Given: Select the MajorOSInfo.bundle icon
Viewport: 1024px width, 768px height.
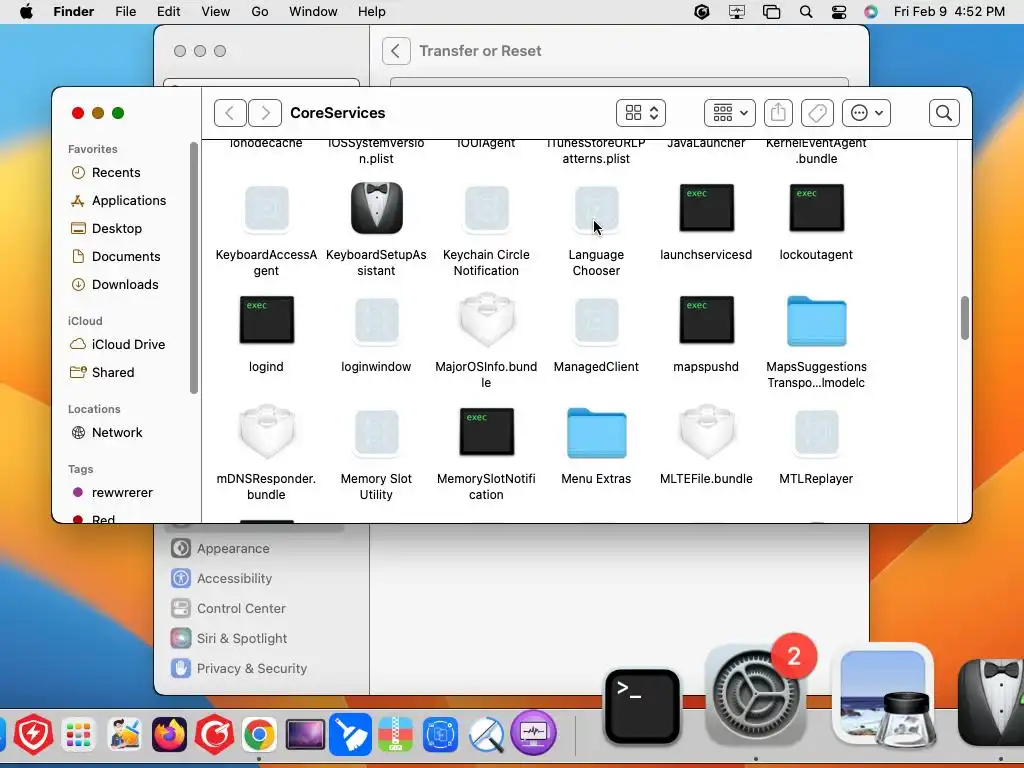Looking at the screenshot, I should (486, 319).
